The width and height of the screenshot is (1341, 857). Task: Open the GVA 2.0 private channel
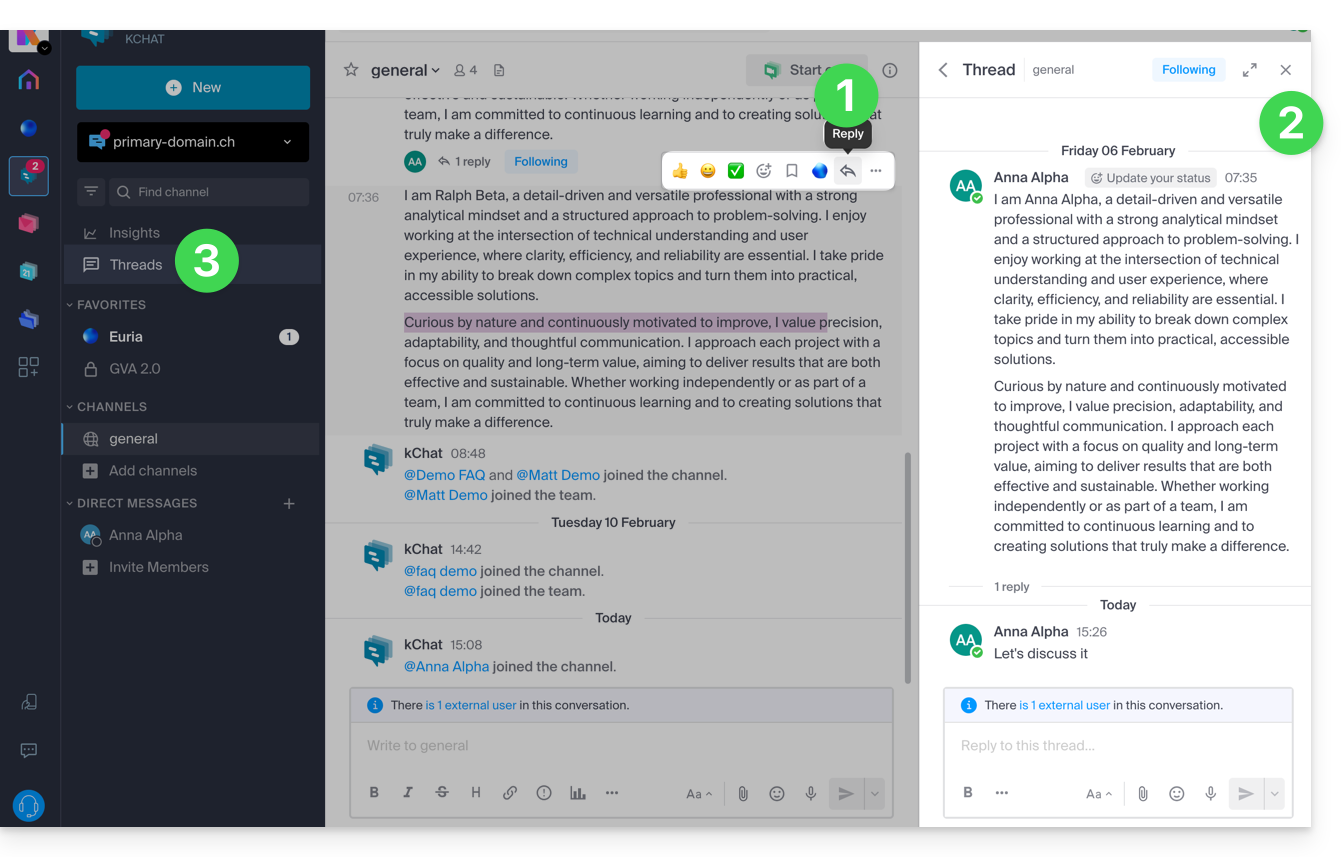point(191,369)
